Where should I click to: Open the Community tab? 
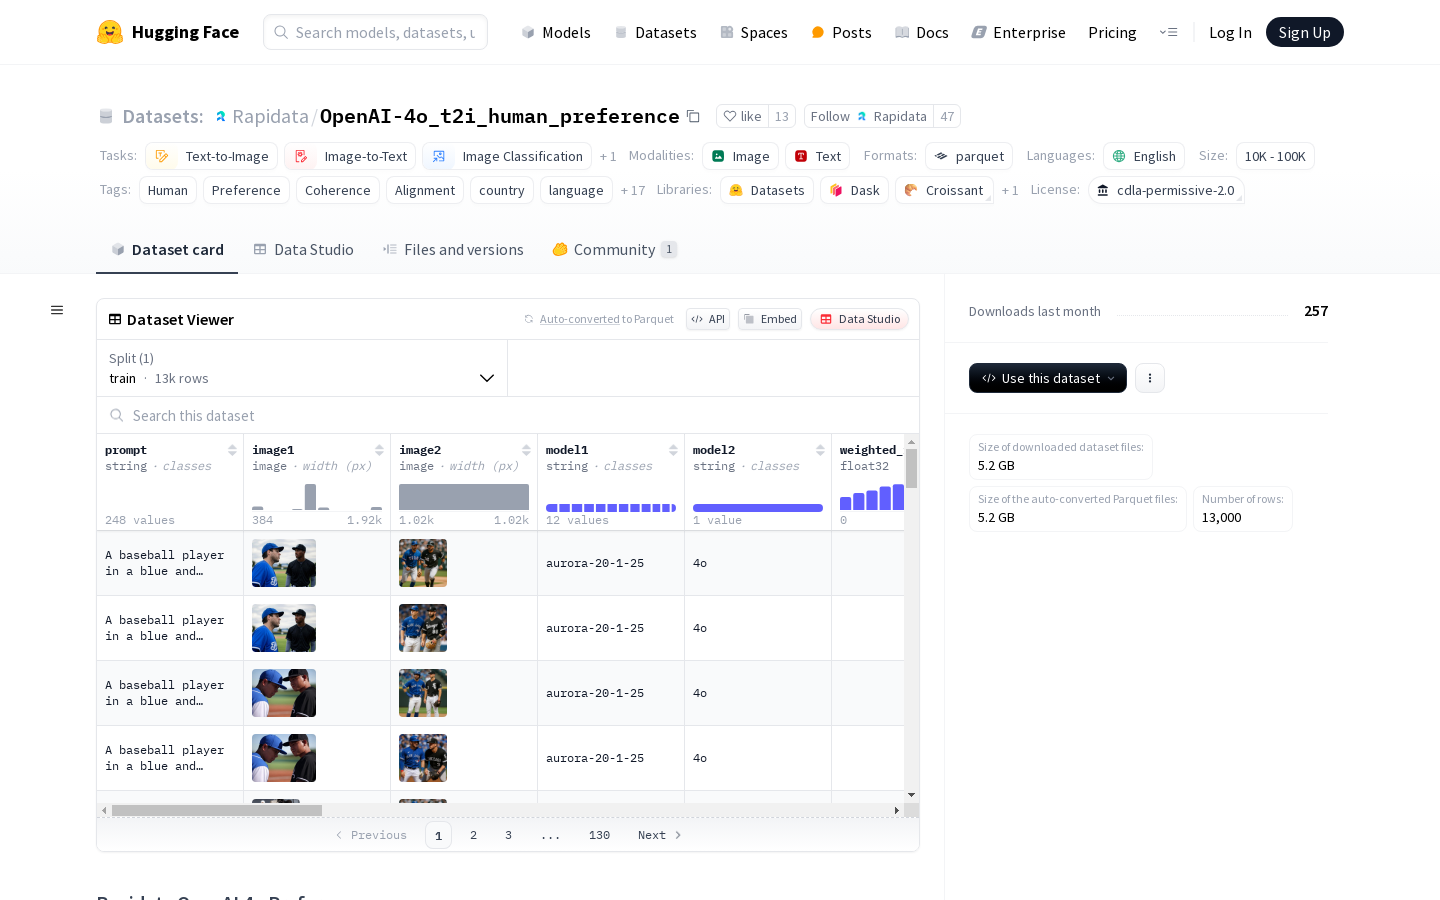(614, 250)
